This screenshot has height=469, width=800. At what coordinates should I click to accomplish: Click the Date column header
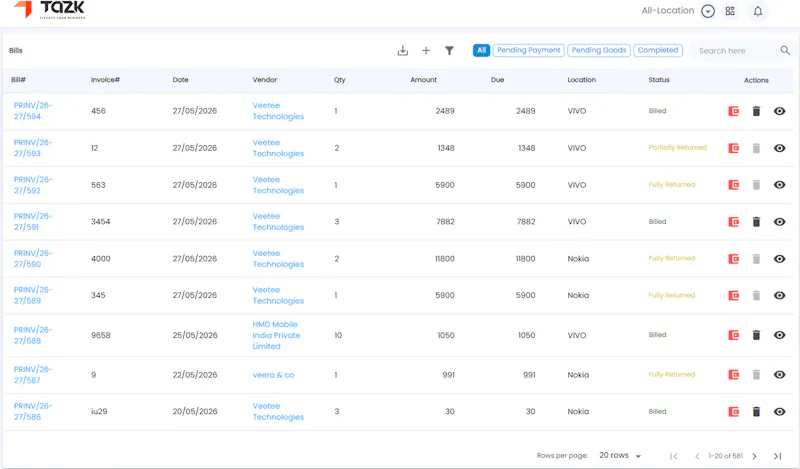click(181, 80)
